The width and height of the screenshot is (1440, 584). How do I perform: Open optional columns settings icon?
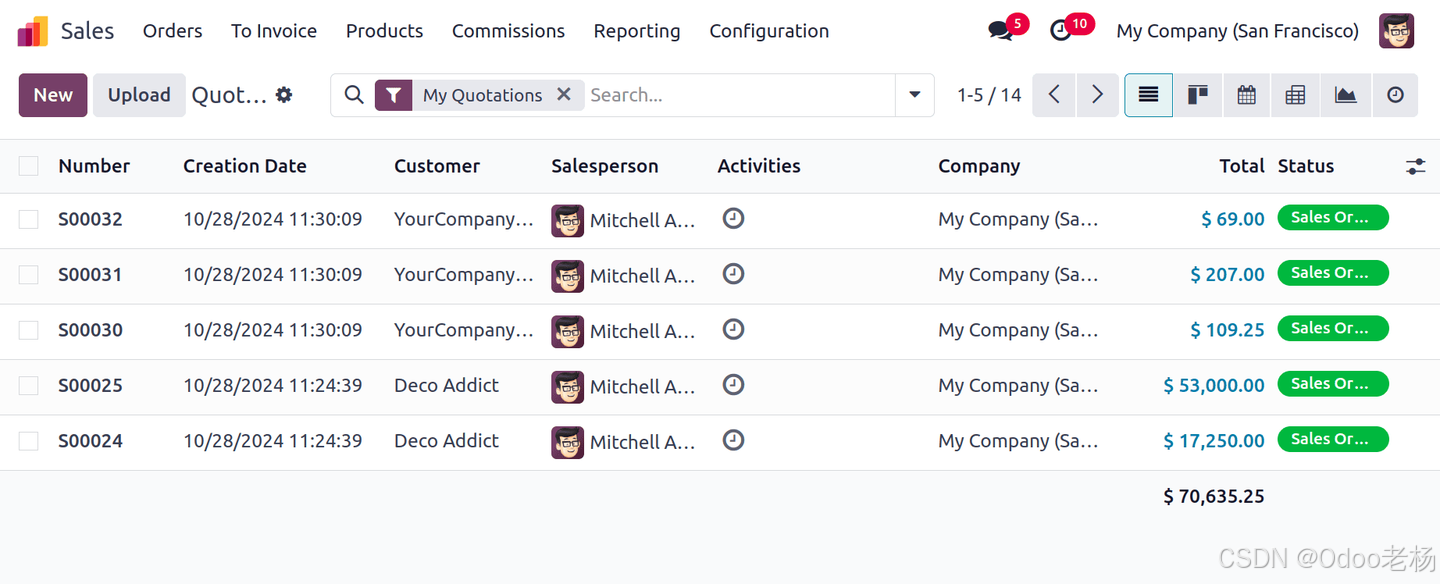click(1415, 167)
